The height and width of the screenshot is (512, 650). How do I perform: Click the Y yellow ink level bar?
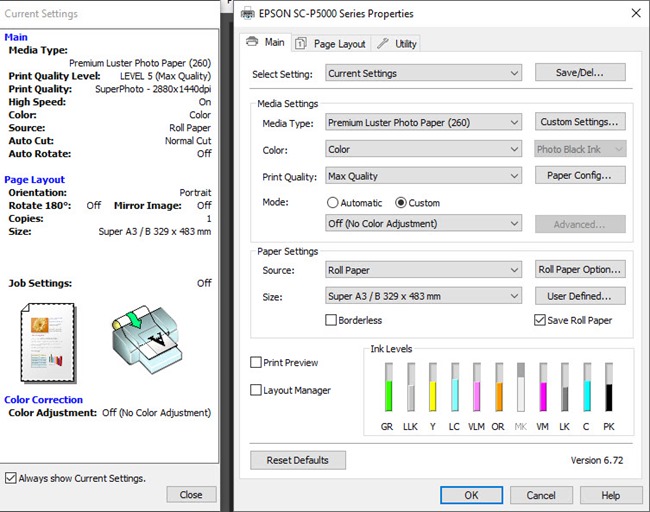click(433, 387)
